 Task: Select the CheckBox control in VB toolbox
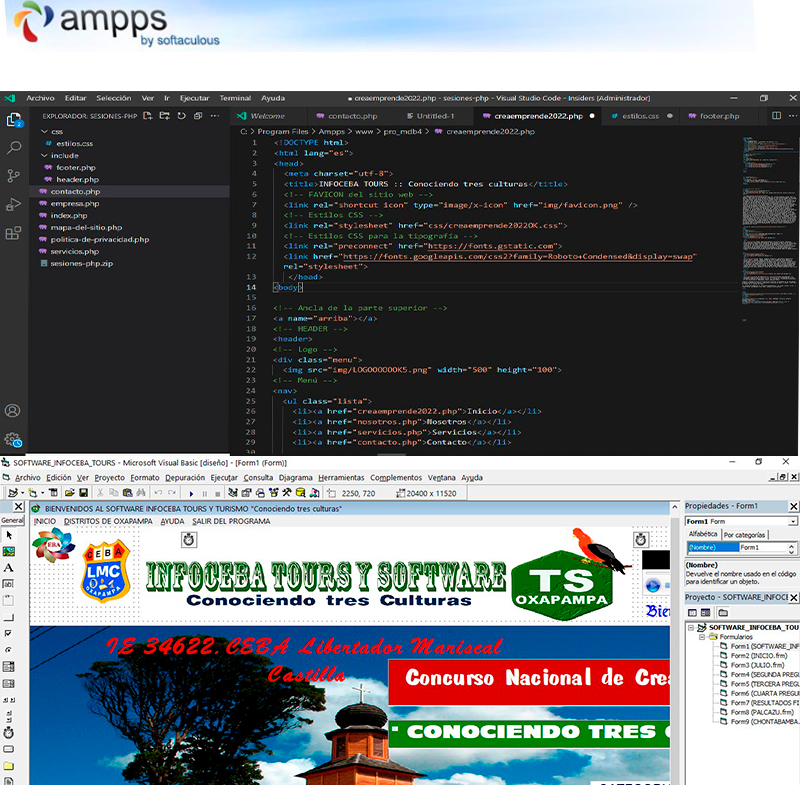pyautogui.click(x=9, y=633)
